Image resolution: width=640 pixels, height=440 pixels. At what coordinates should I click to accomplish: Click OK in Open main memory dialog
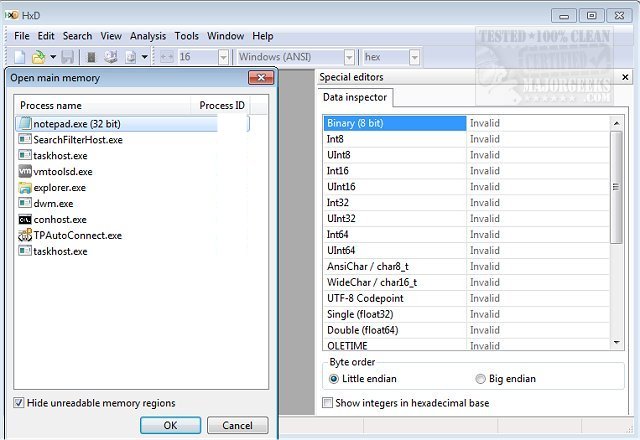tap(170, 425)
